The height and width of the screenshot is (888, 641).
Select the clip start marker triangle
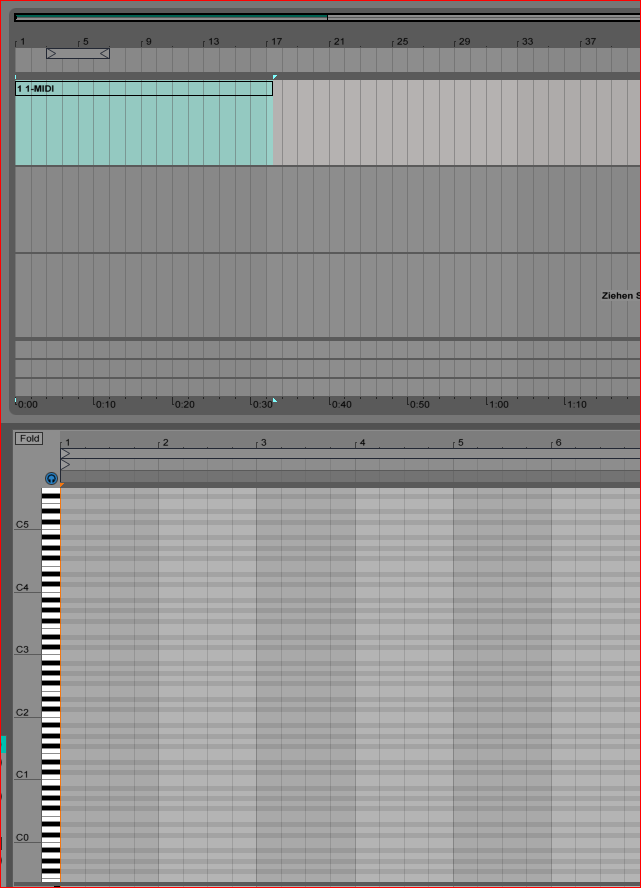pos(65,464)
